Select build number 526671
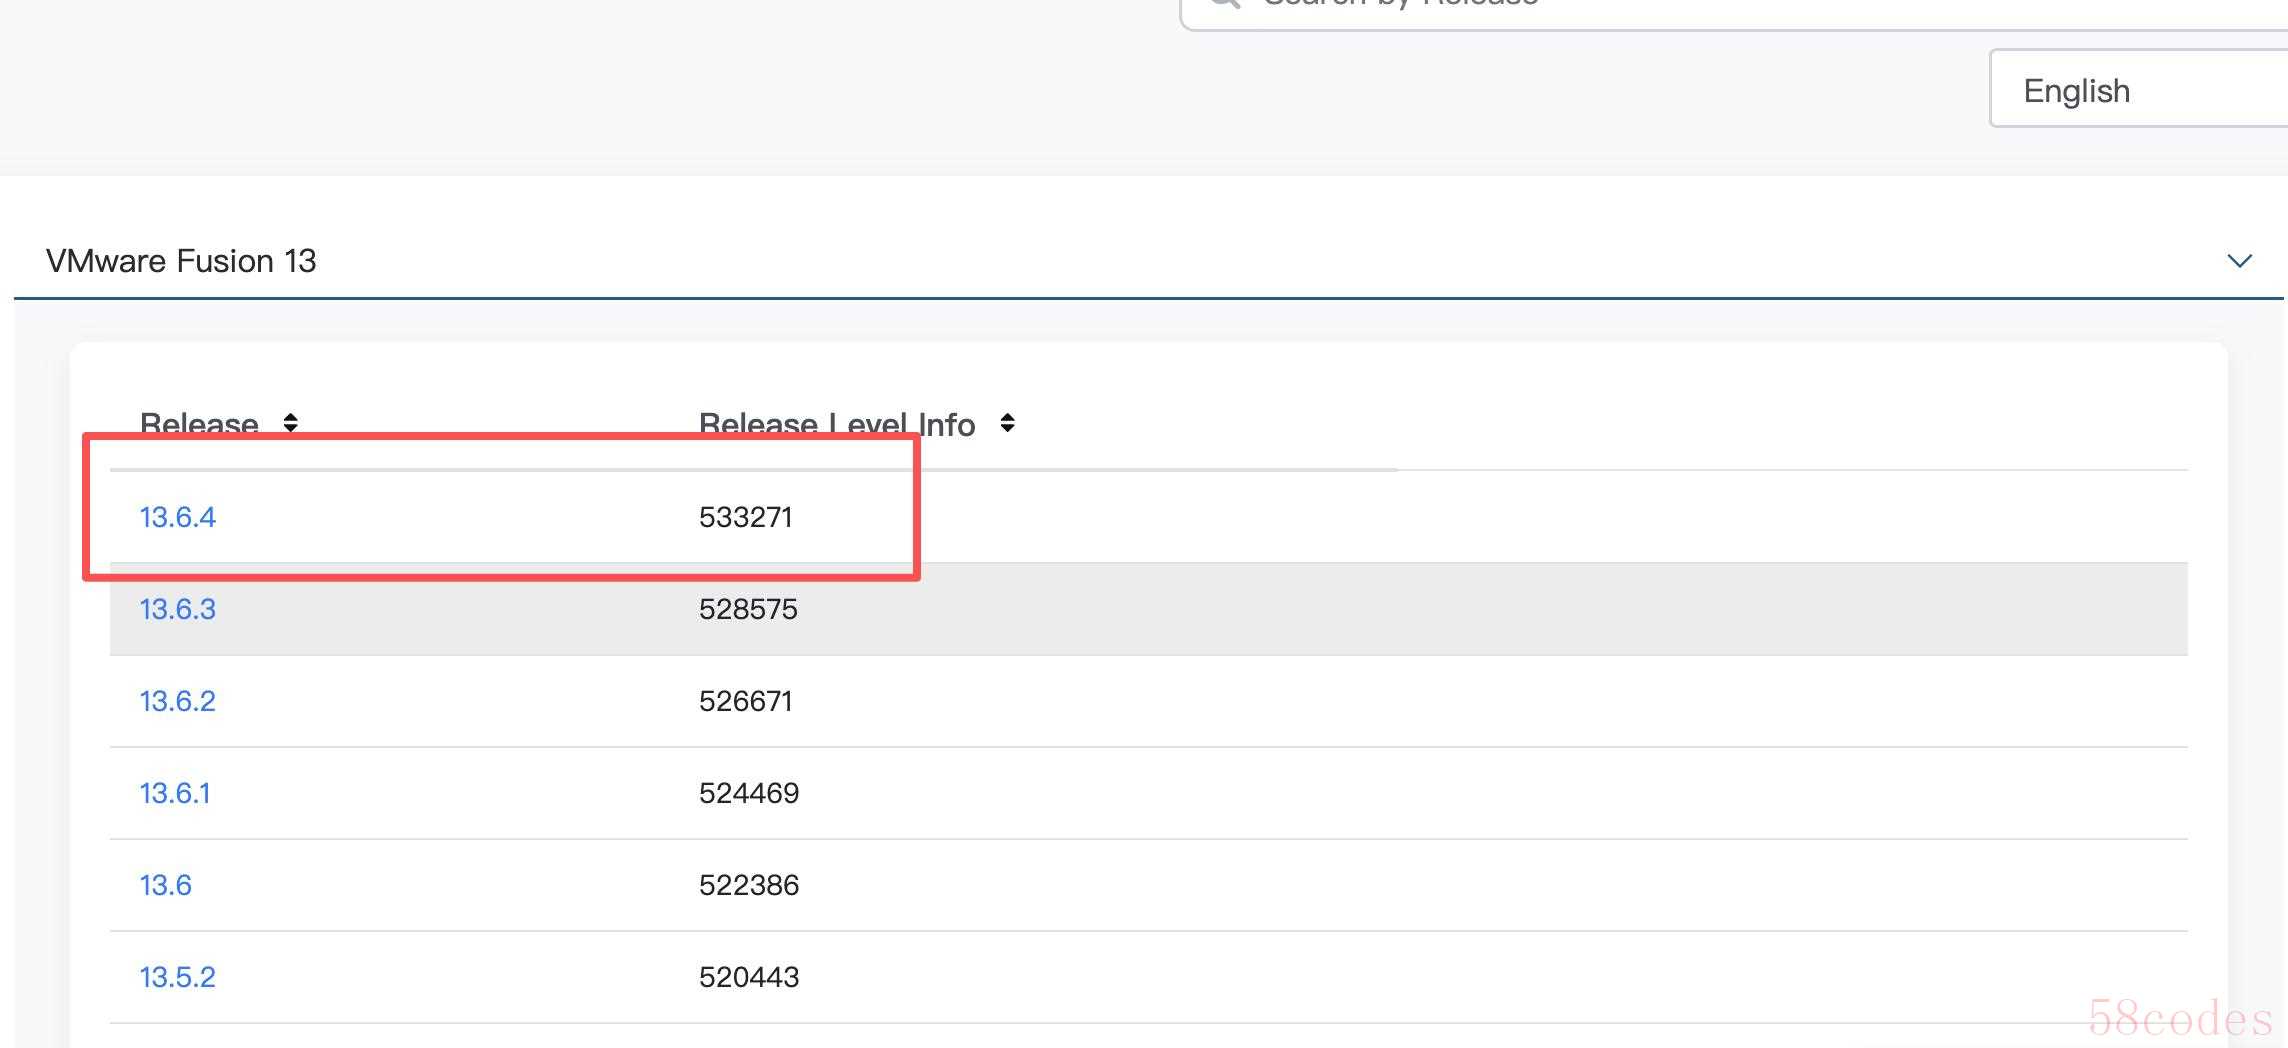Viewport: 2288px width, 1048px height. tap(746, 701)
